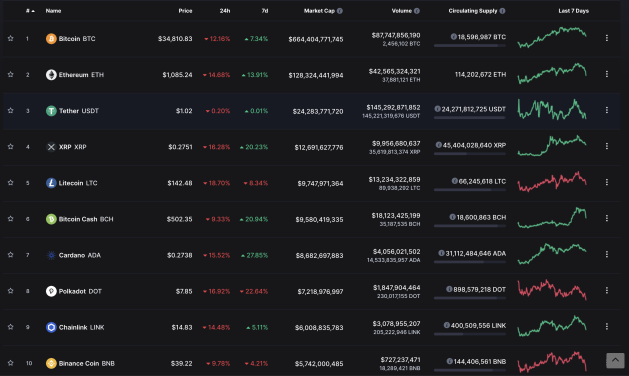The width and height of the screenshot is (629, 376).
Task: Click the Bitcoin Cash logo icon
Action: pyautogui.click(x=51, y=219)
